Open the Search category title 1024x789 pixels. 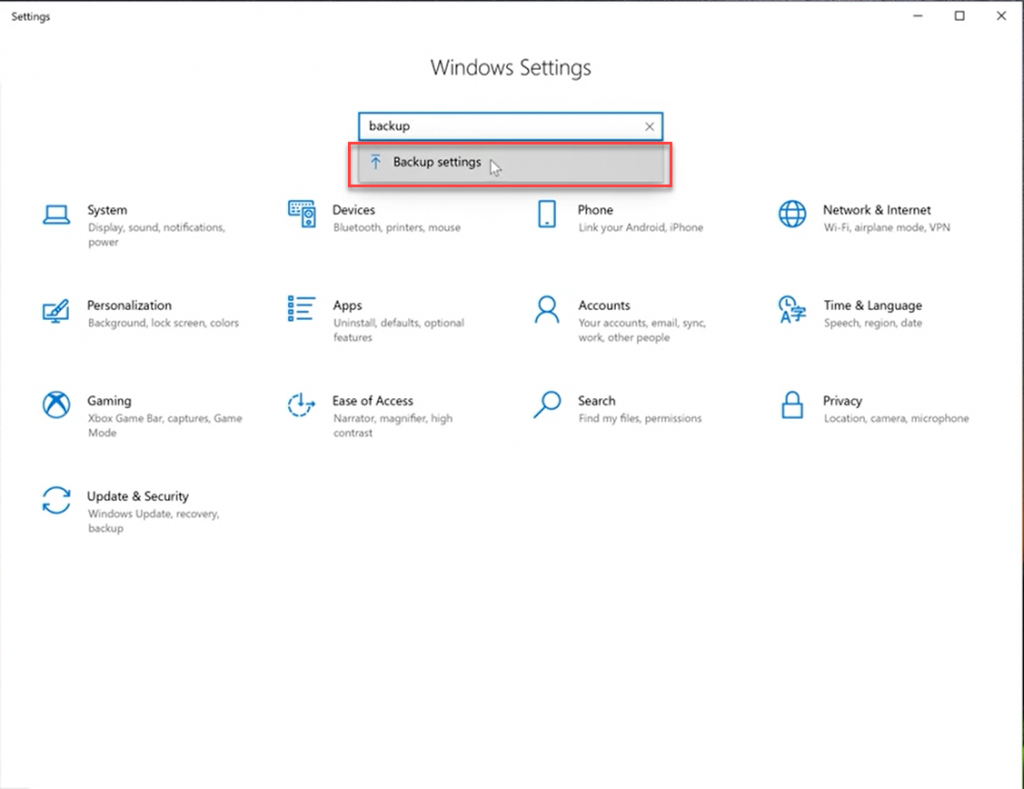(x=596, y=401)
